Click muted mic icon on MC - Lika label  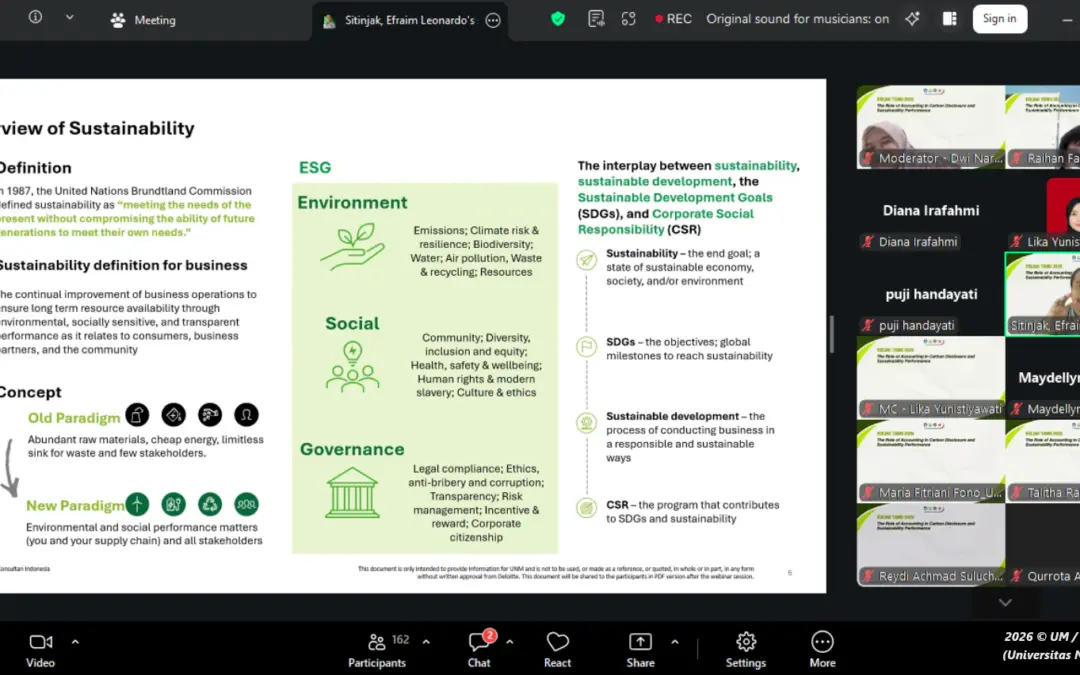pos(868,409)
